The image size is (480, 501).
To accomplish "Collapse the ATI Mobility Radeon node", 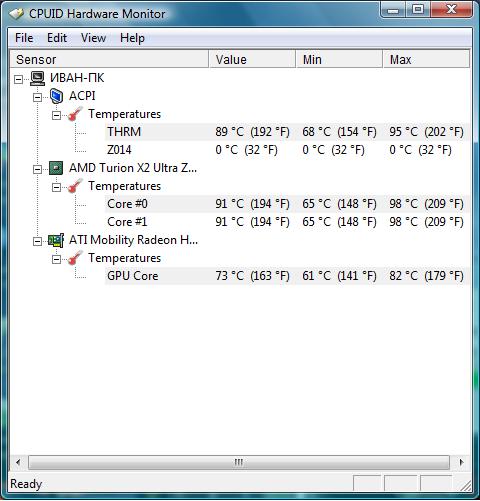I will pyautogui.click(x=38, y=241).
